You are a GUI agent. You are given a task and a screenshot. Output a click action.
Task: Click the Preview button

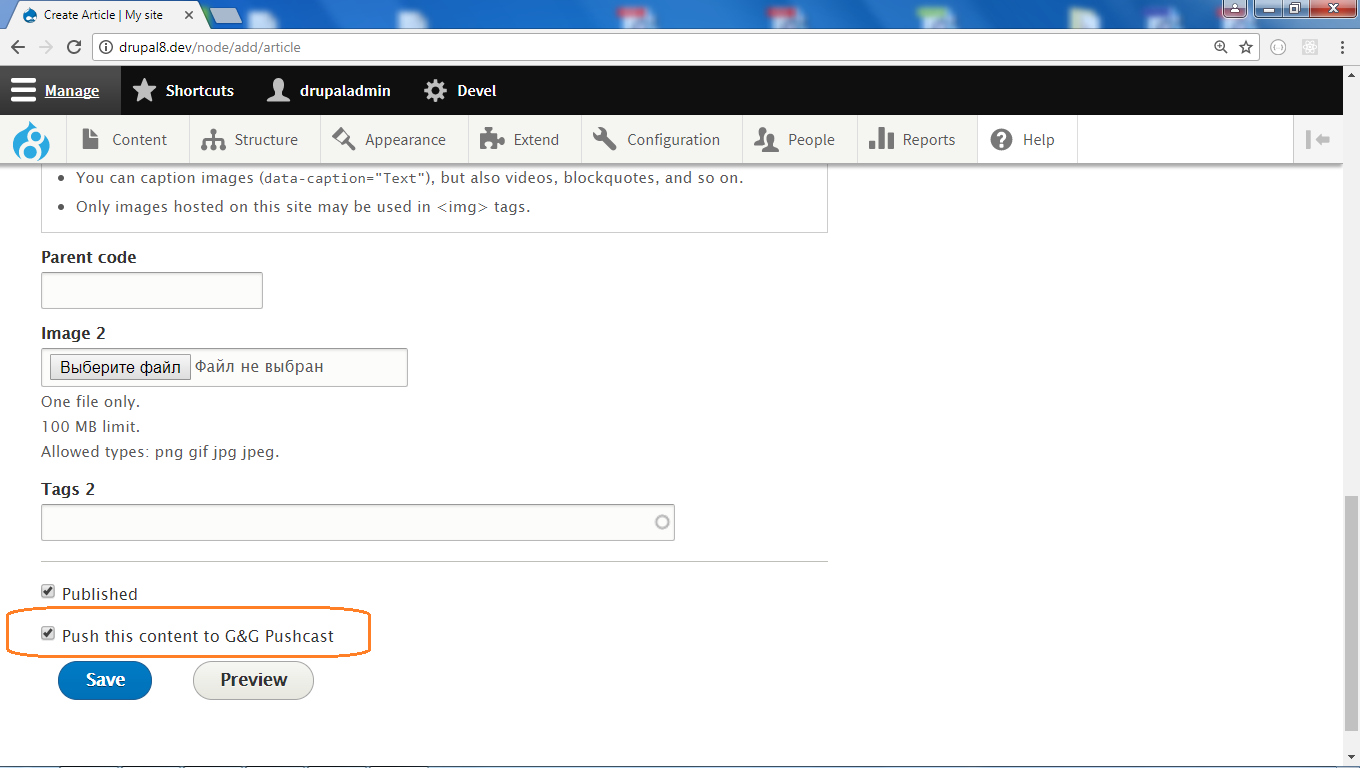tap(252, 680)
